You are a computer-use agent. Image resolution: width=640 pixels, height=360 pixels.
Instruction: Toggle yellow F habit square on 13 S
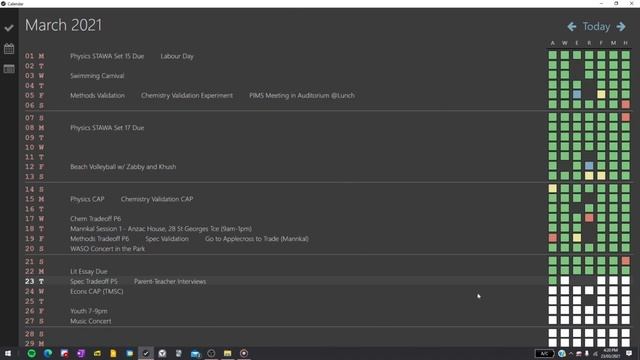pos(601,176)
